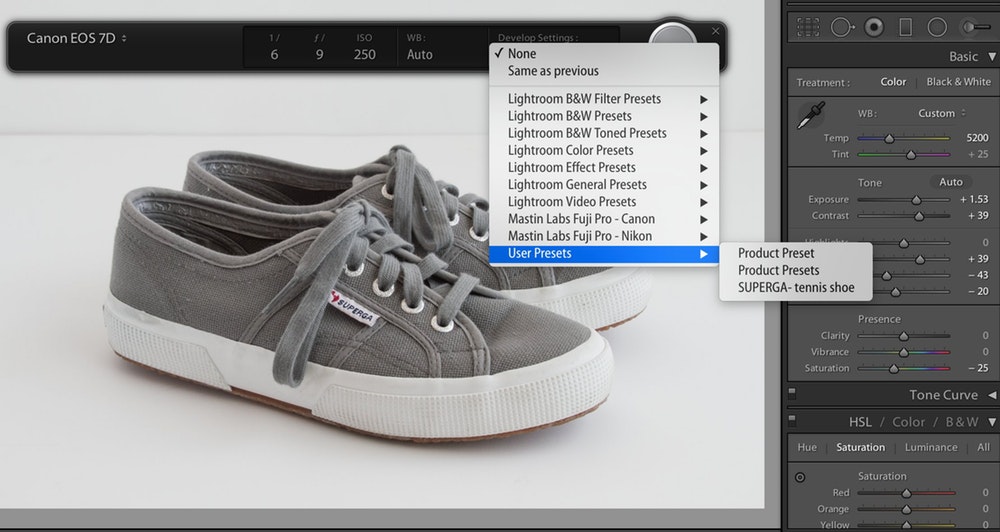The width and height of the screenshot is (1000, 532).
Task: Choose None in Develop Settings menu
Action: [x=603, y=54]
